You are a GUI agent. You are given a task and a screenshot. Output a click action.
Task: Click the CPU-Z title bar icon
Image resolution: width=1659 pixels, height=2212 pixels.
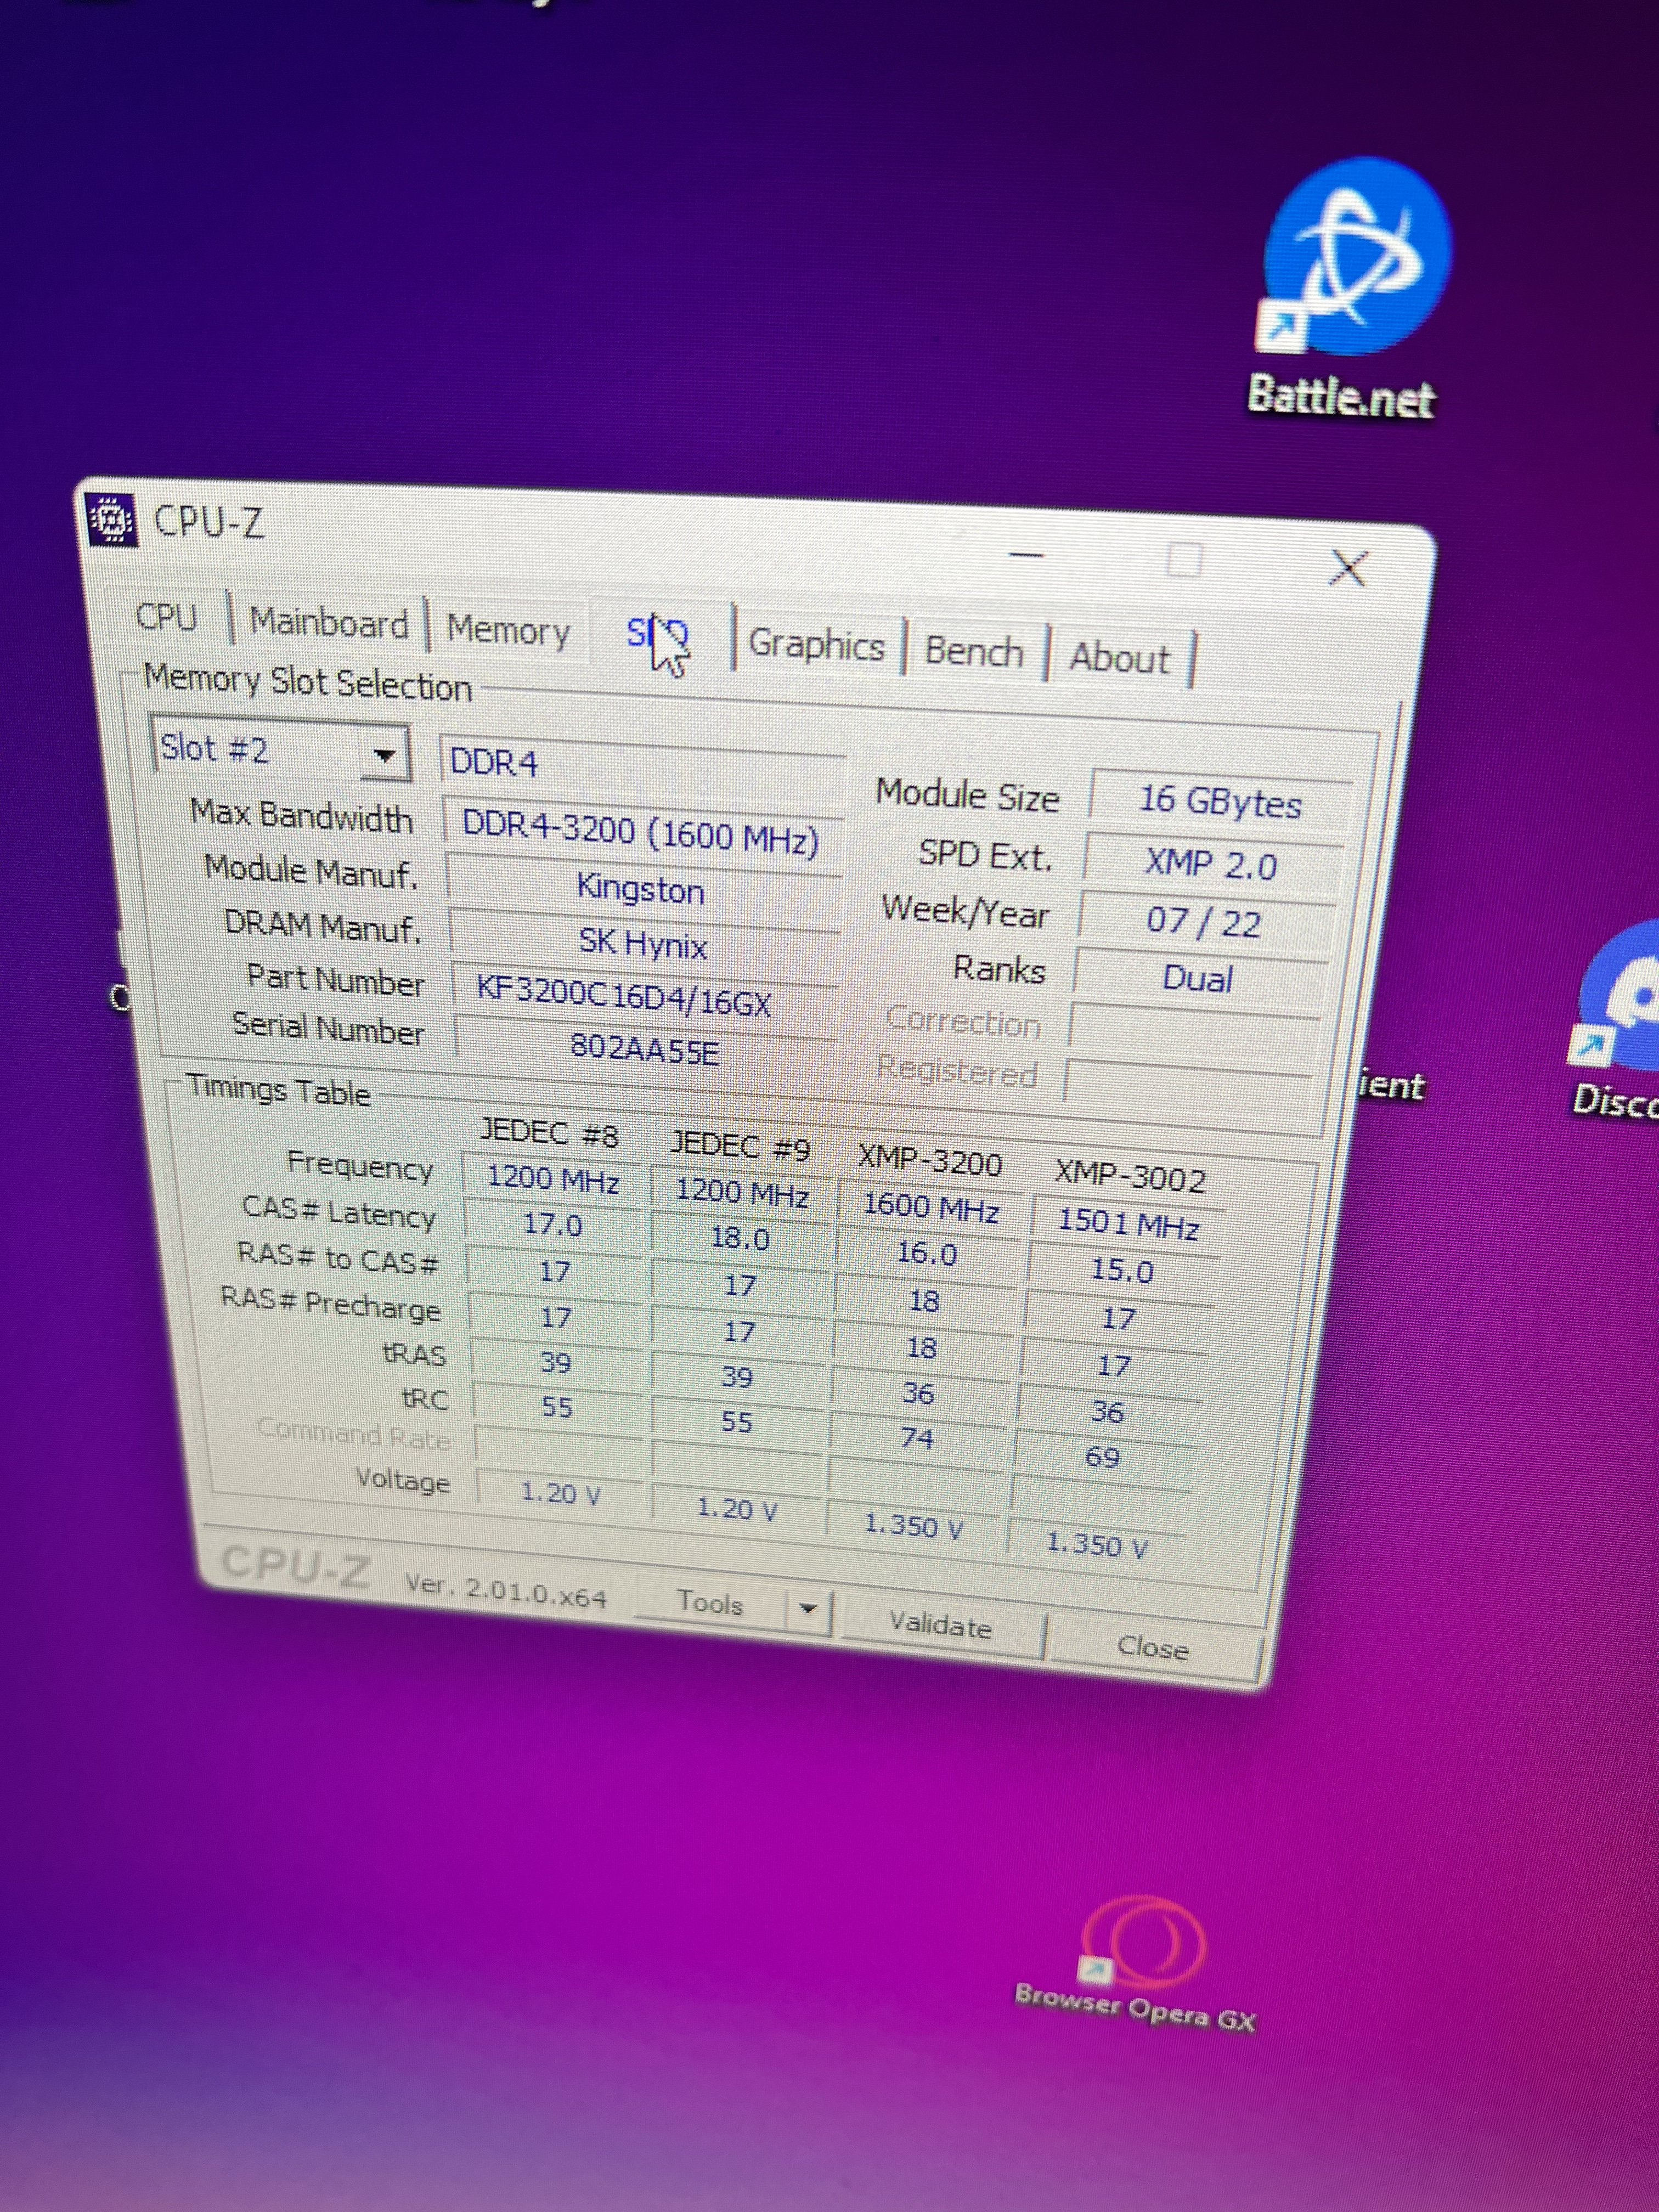[x=111, y=519]
